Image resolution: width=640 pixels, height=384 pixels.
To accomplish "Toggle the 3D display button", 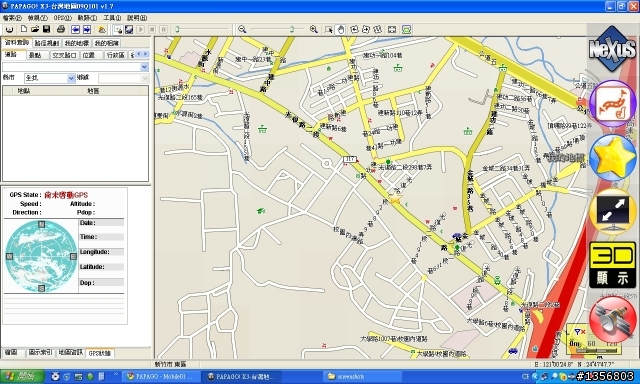I will pyautogui.click(x=613, y=265).
